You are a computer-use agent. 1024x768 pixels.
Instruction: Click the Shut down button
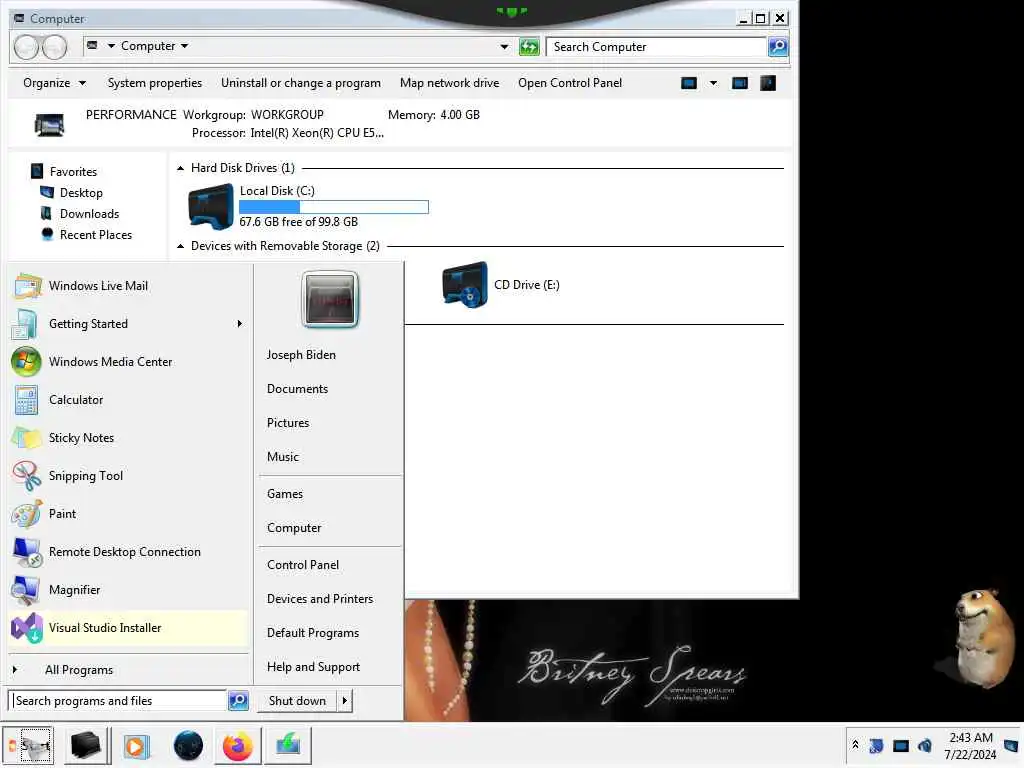click(297, 701)
